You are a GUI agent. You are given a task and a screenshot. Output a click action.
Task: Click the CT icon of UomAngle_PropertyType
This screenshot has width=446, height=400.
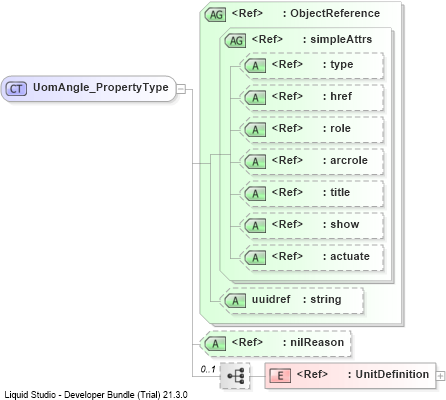pyautogui.click(x=16, y=89)
